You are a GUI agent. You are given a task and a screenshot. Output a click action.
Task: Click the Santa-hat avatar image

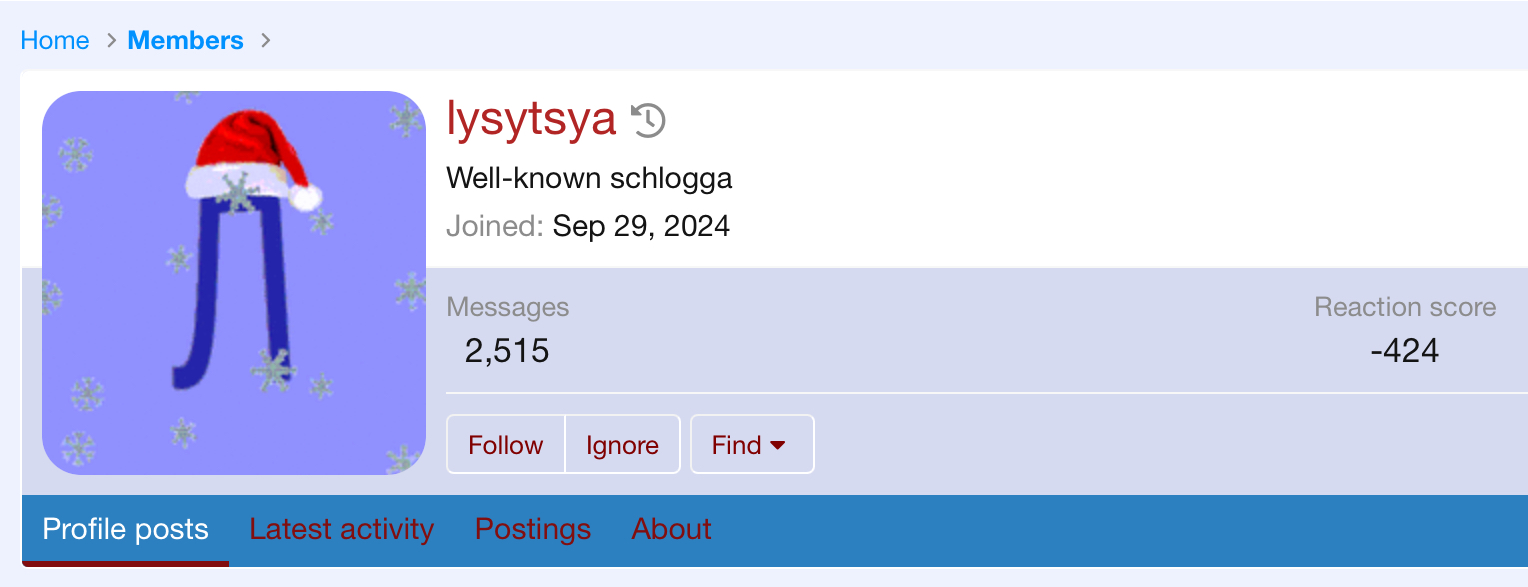tap(234, 283)
